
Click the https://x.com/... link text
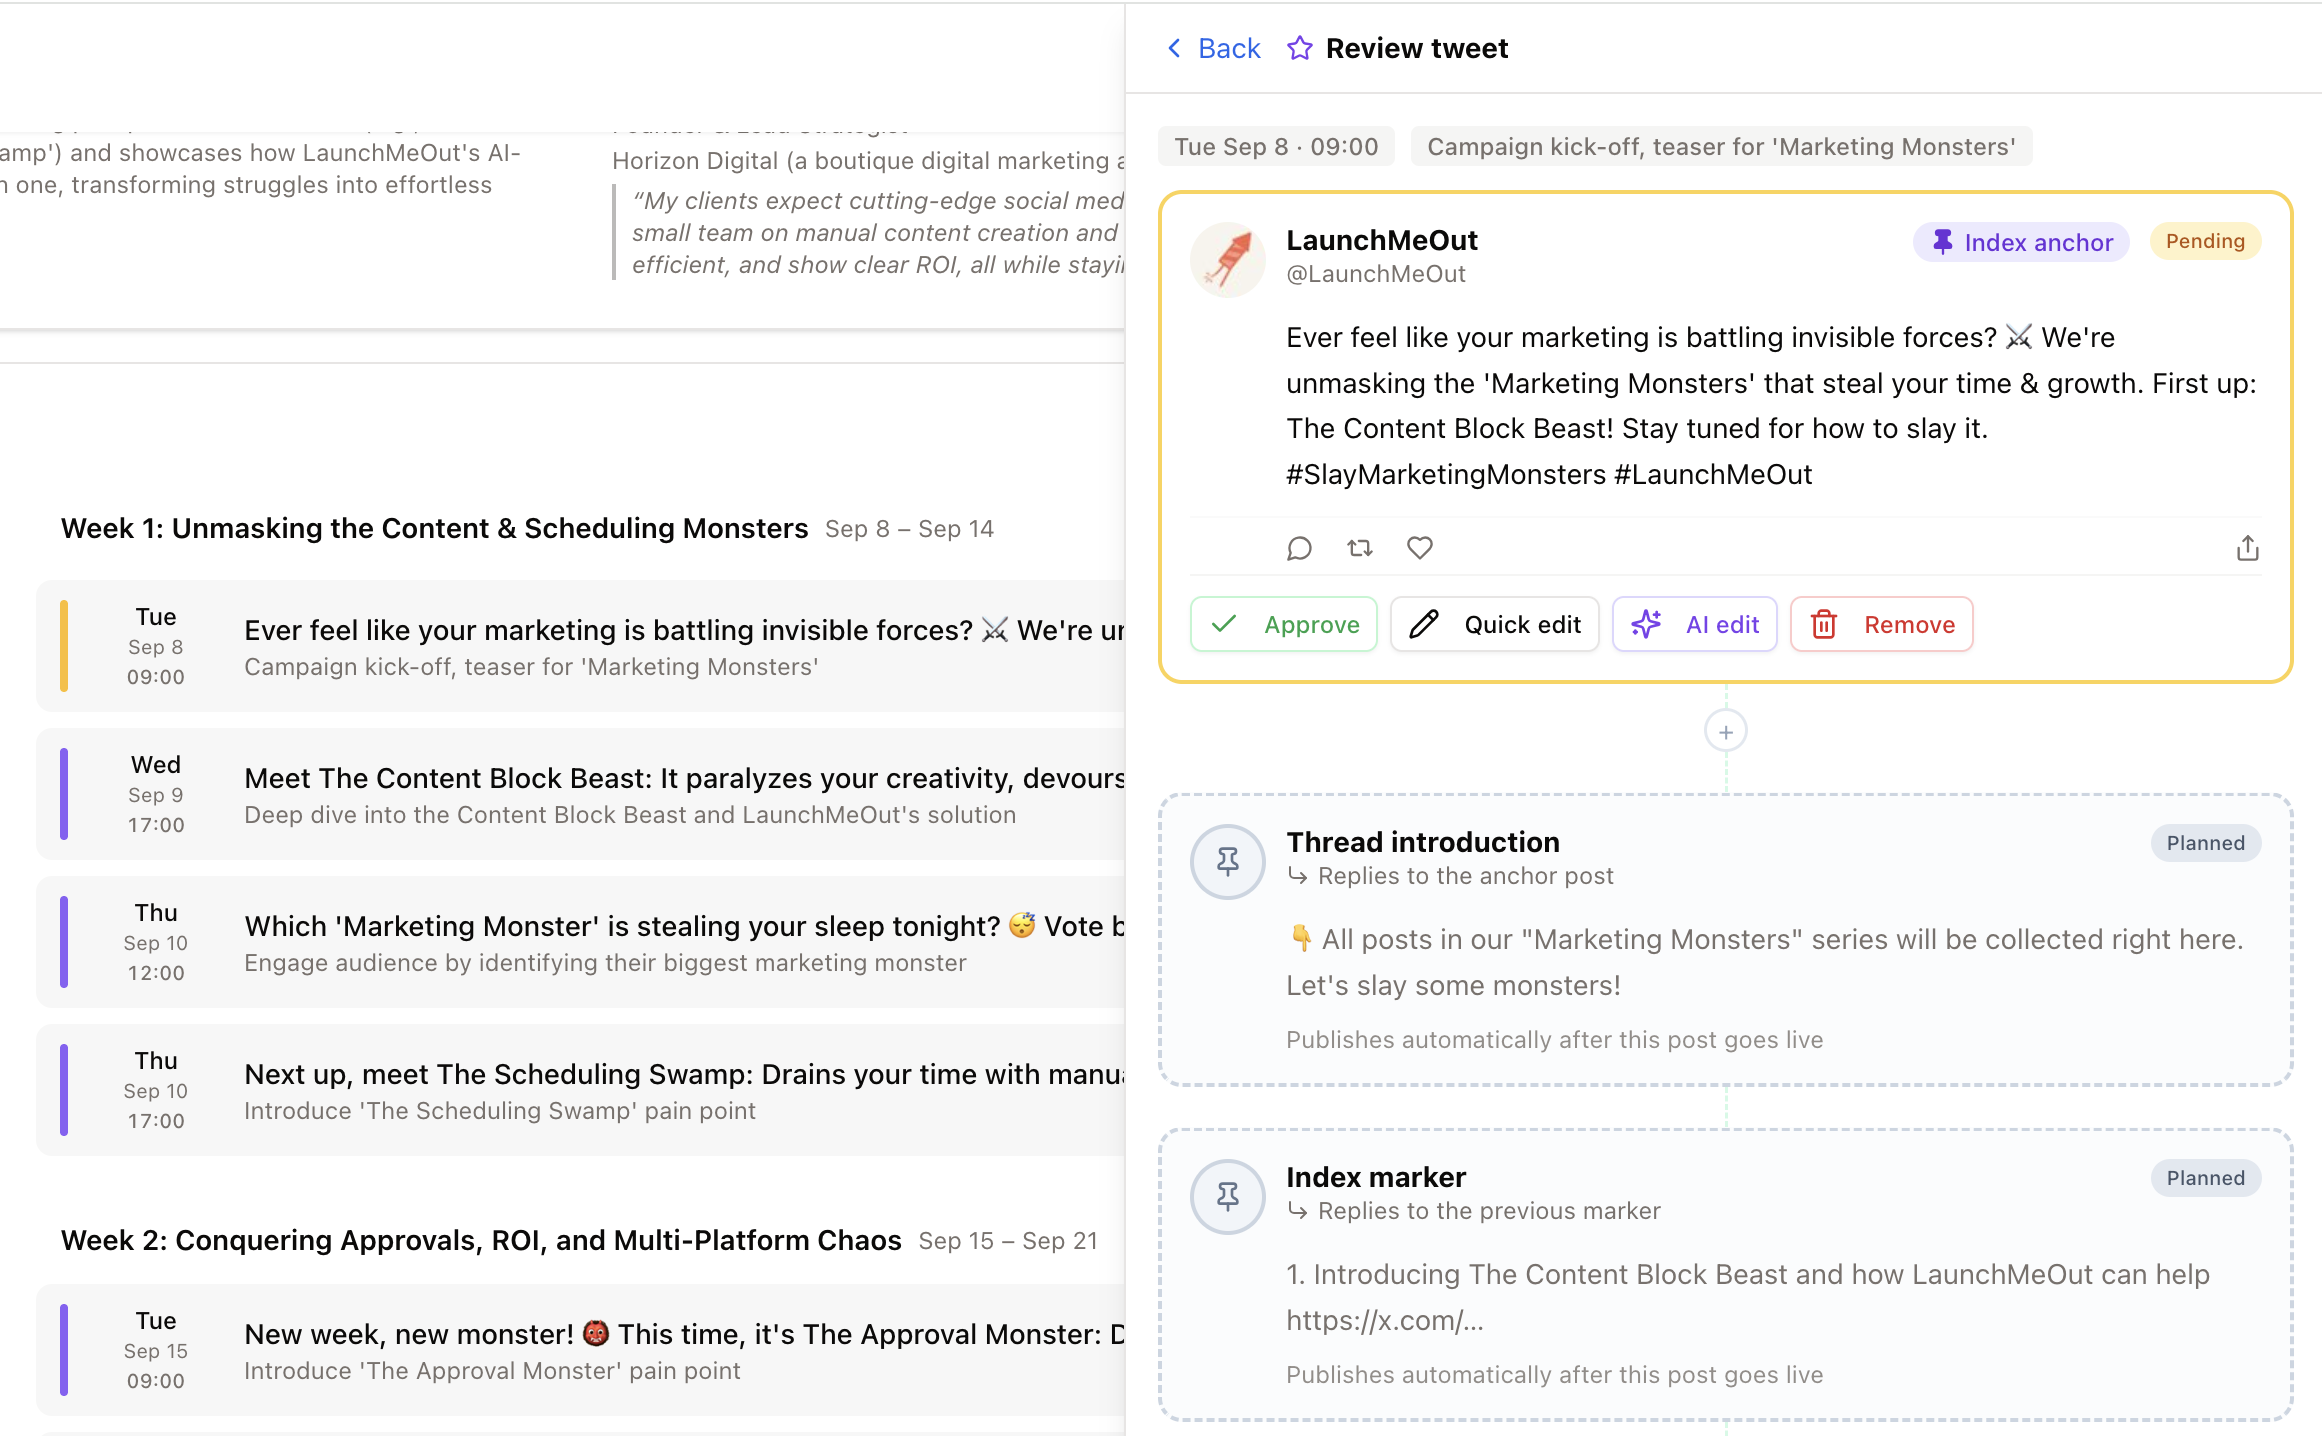pos(1385,1320)
